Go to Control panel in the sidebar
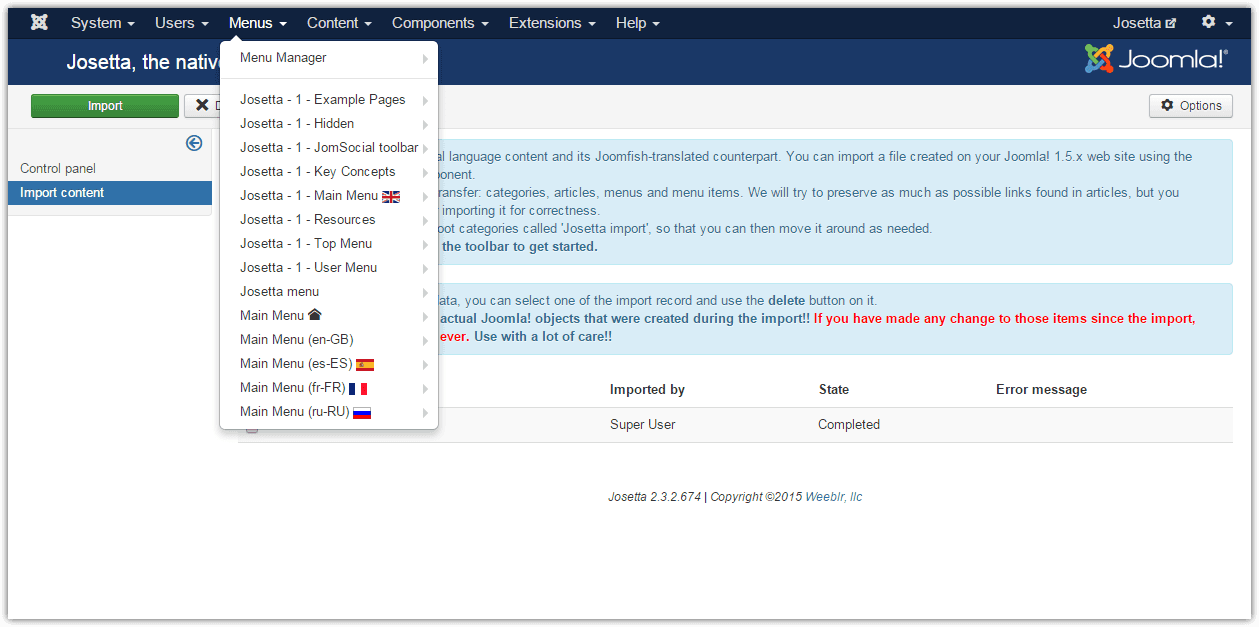The width and height of the screenshot is (1259, 627). click(58, 169)
